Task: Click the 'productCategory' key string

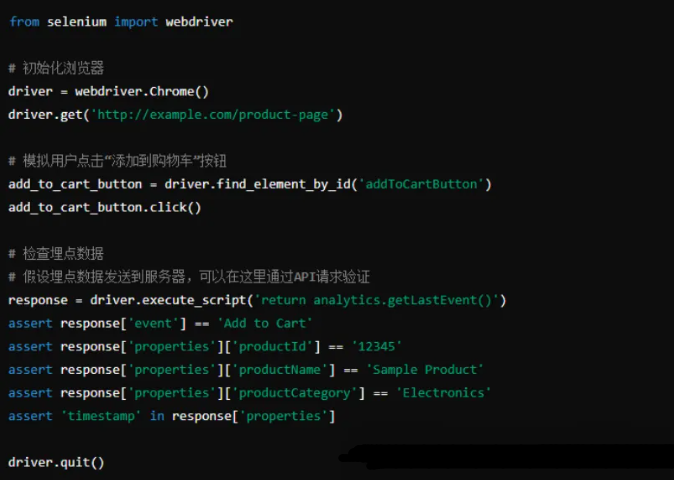Action: click(x=294, y=393)
